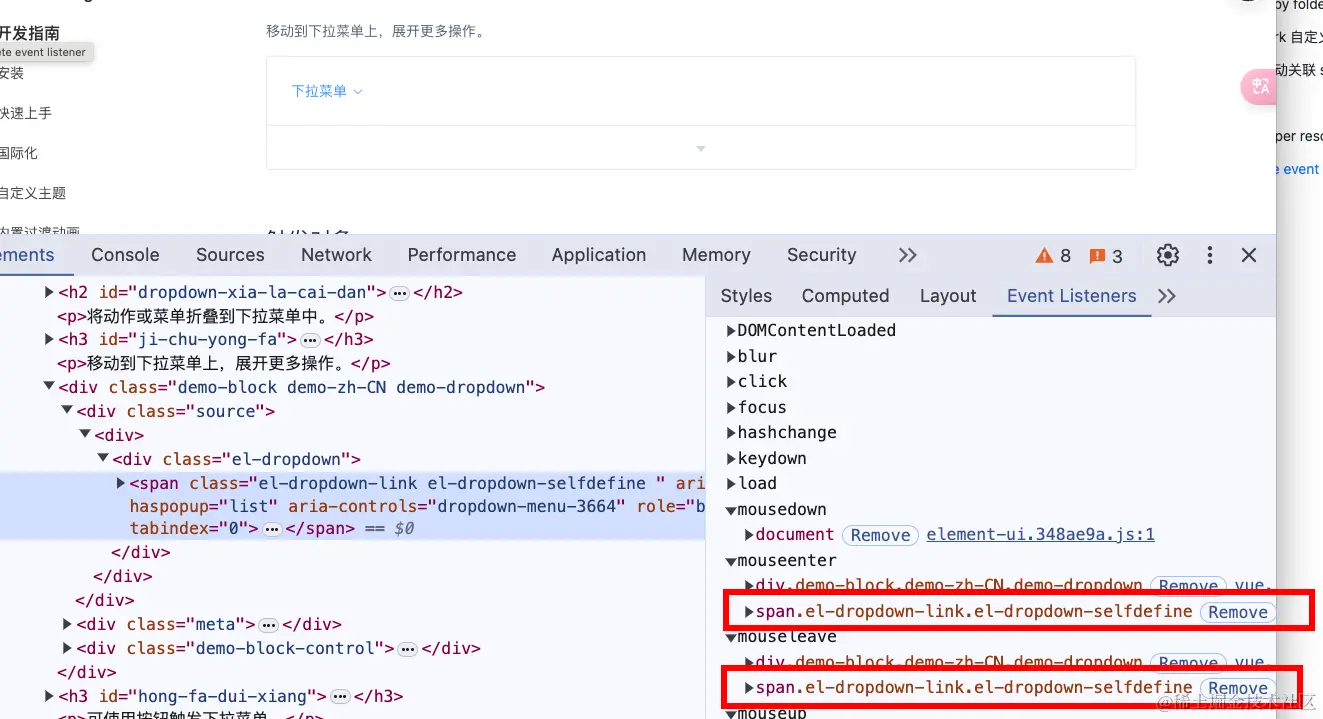
Task: Open the Network tab
Action: pyautogui.click(x=336, y=255)
